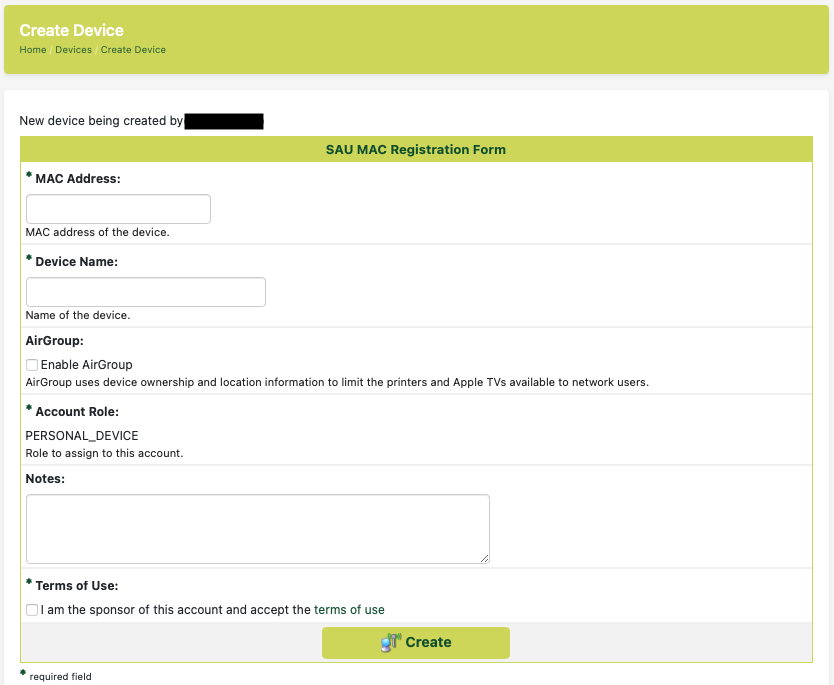This screenshot has height=685, width=834.
Task: Click the 'Enable AirGroup' label text
Action: [x=86, y=365]
